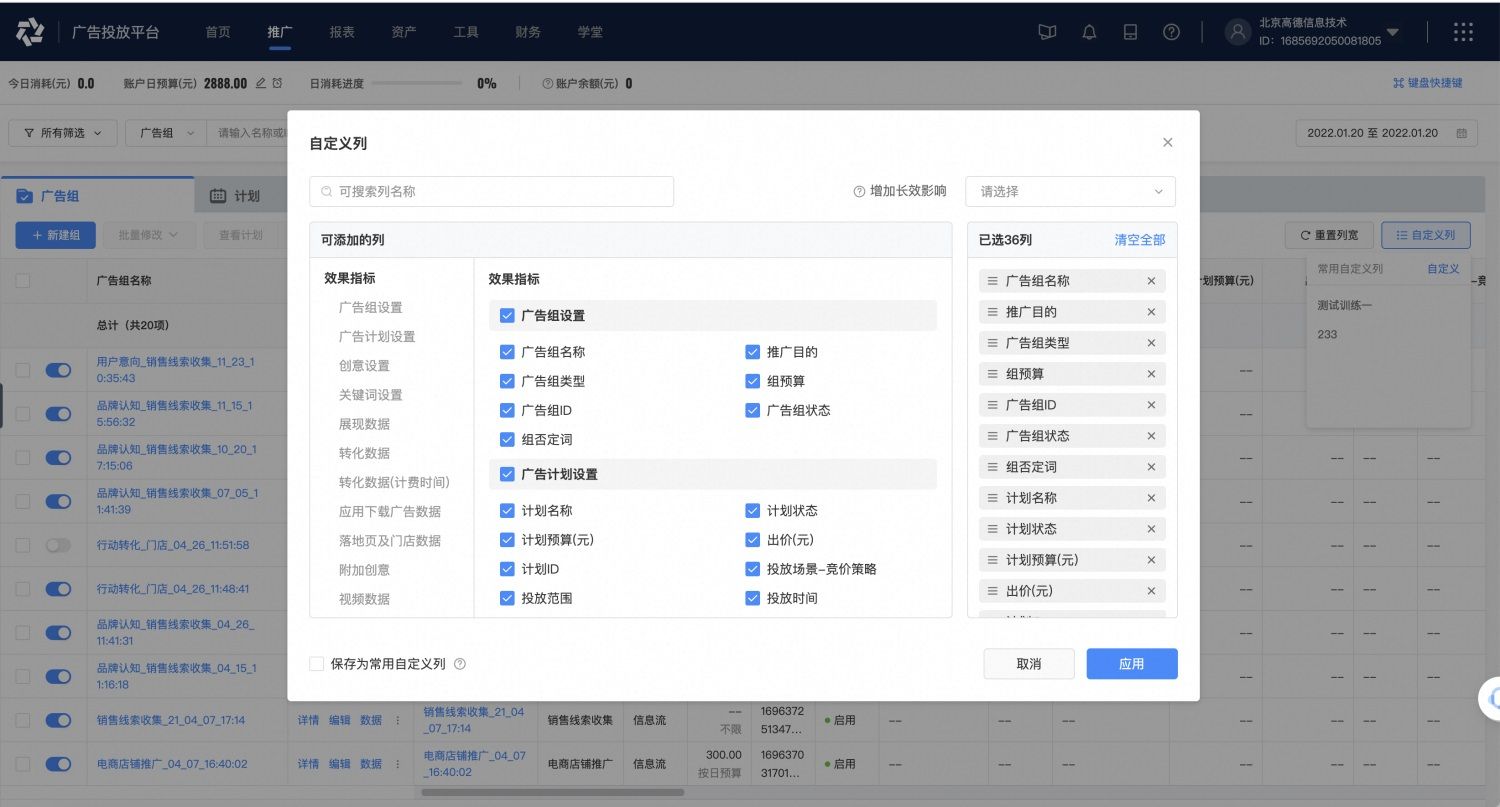This screenshot has width=1500, height=807.
Task: Uncheck the 广告计划设置 group checkbox
Action: [507, 474]
